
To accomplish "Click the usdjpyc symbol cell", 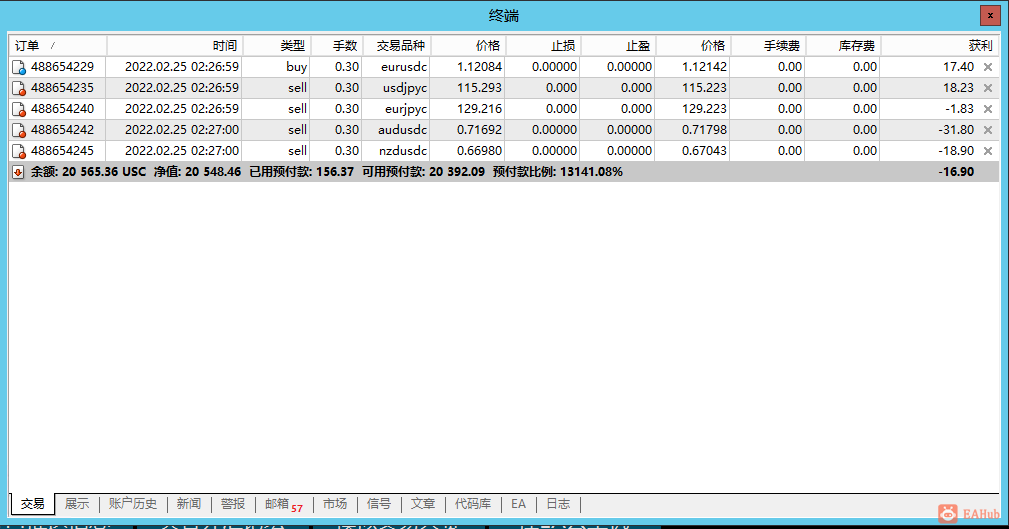I will [405, 88].
